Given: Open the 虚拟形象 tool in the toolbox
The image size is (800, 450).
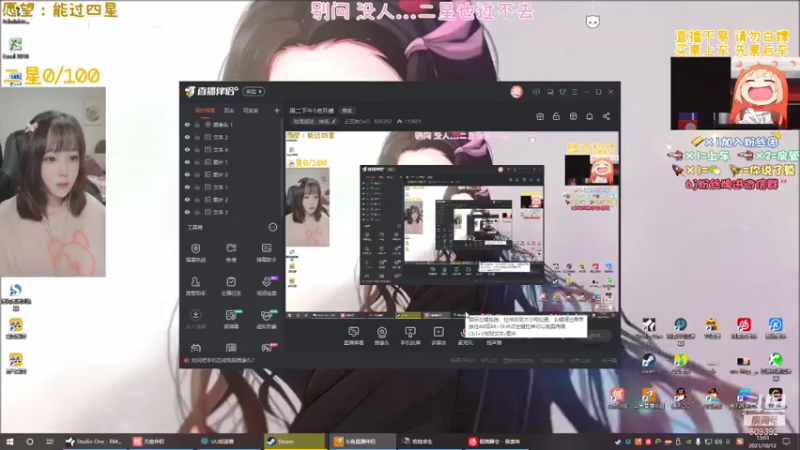Looking at the screenshot, I should pos(266,319).
